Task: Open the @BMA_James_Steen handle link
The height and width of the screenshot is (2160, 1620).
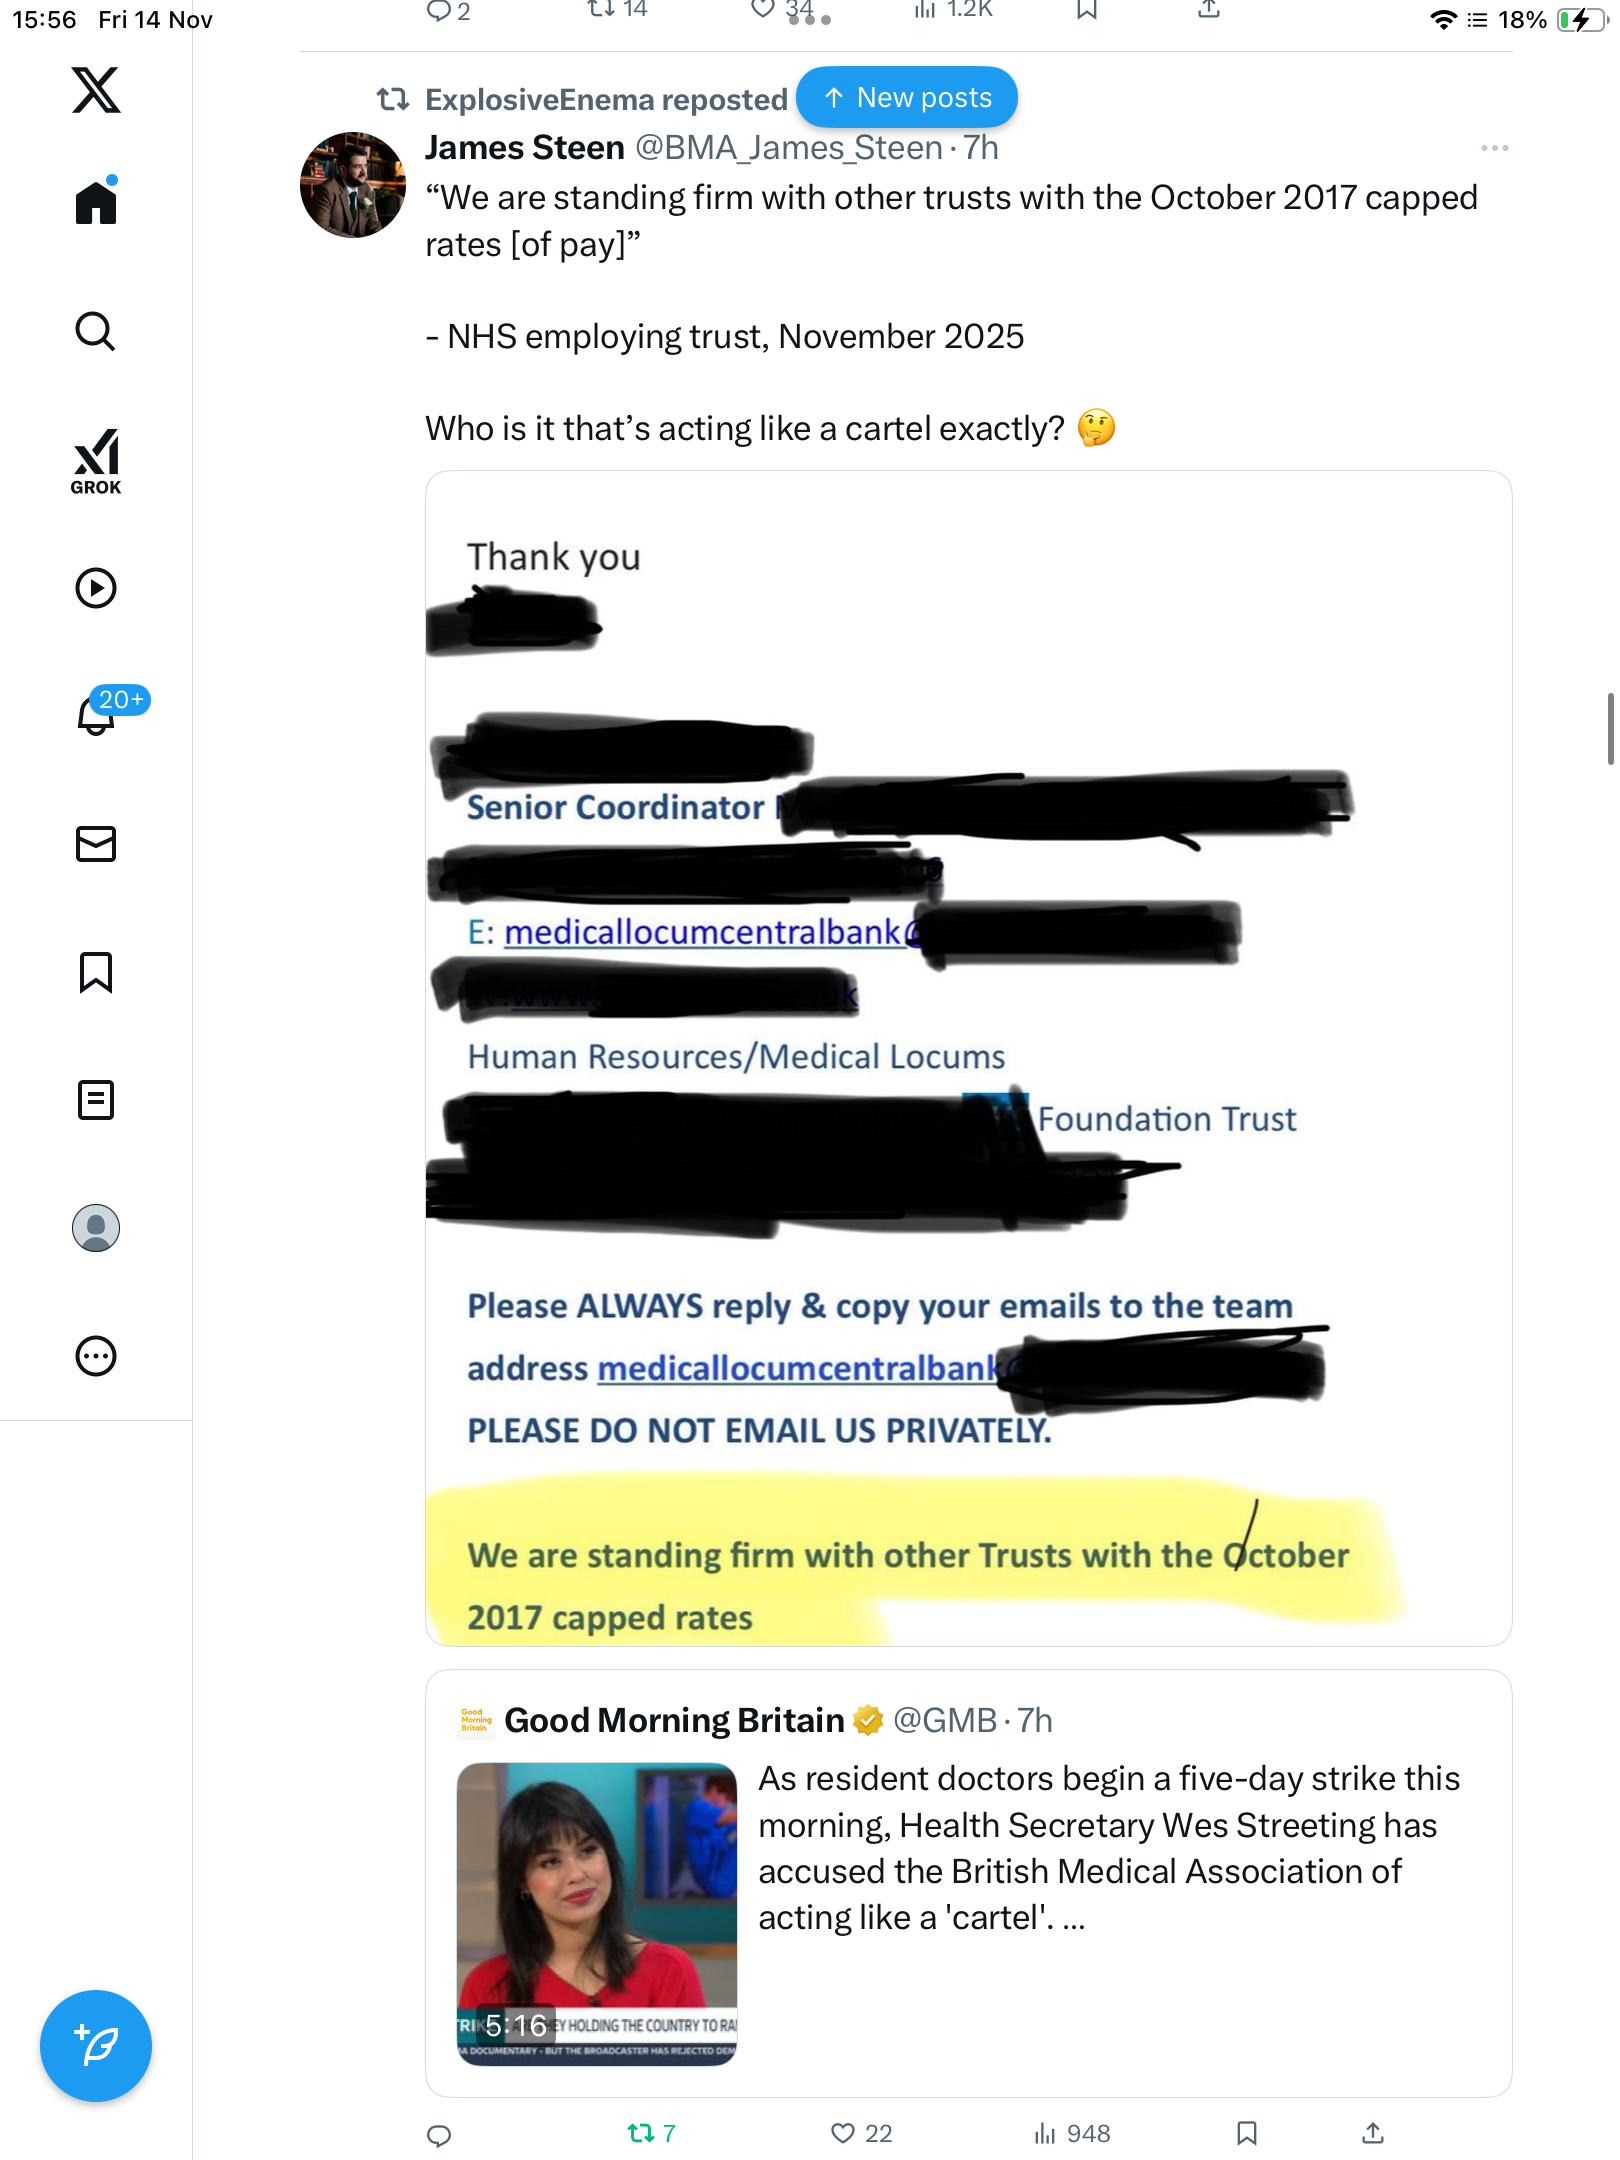Action: coord(789,148)
